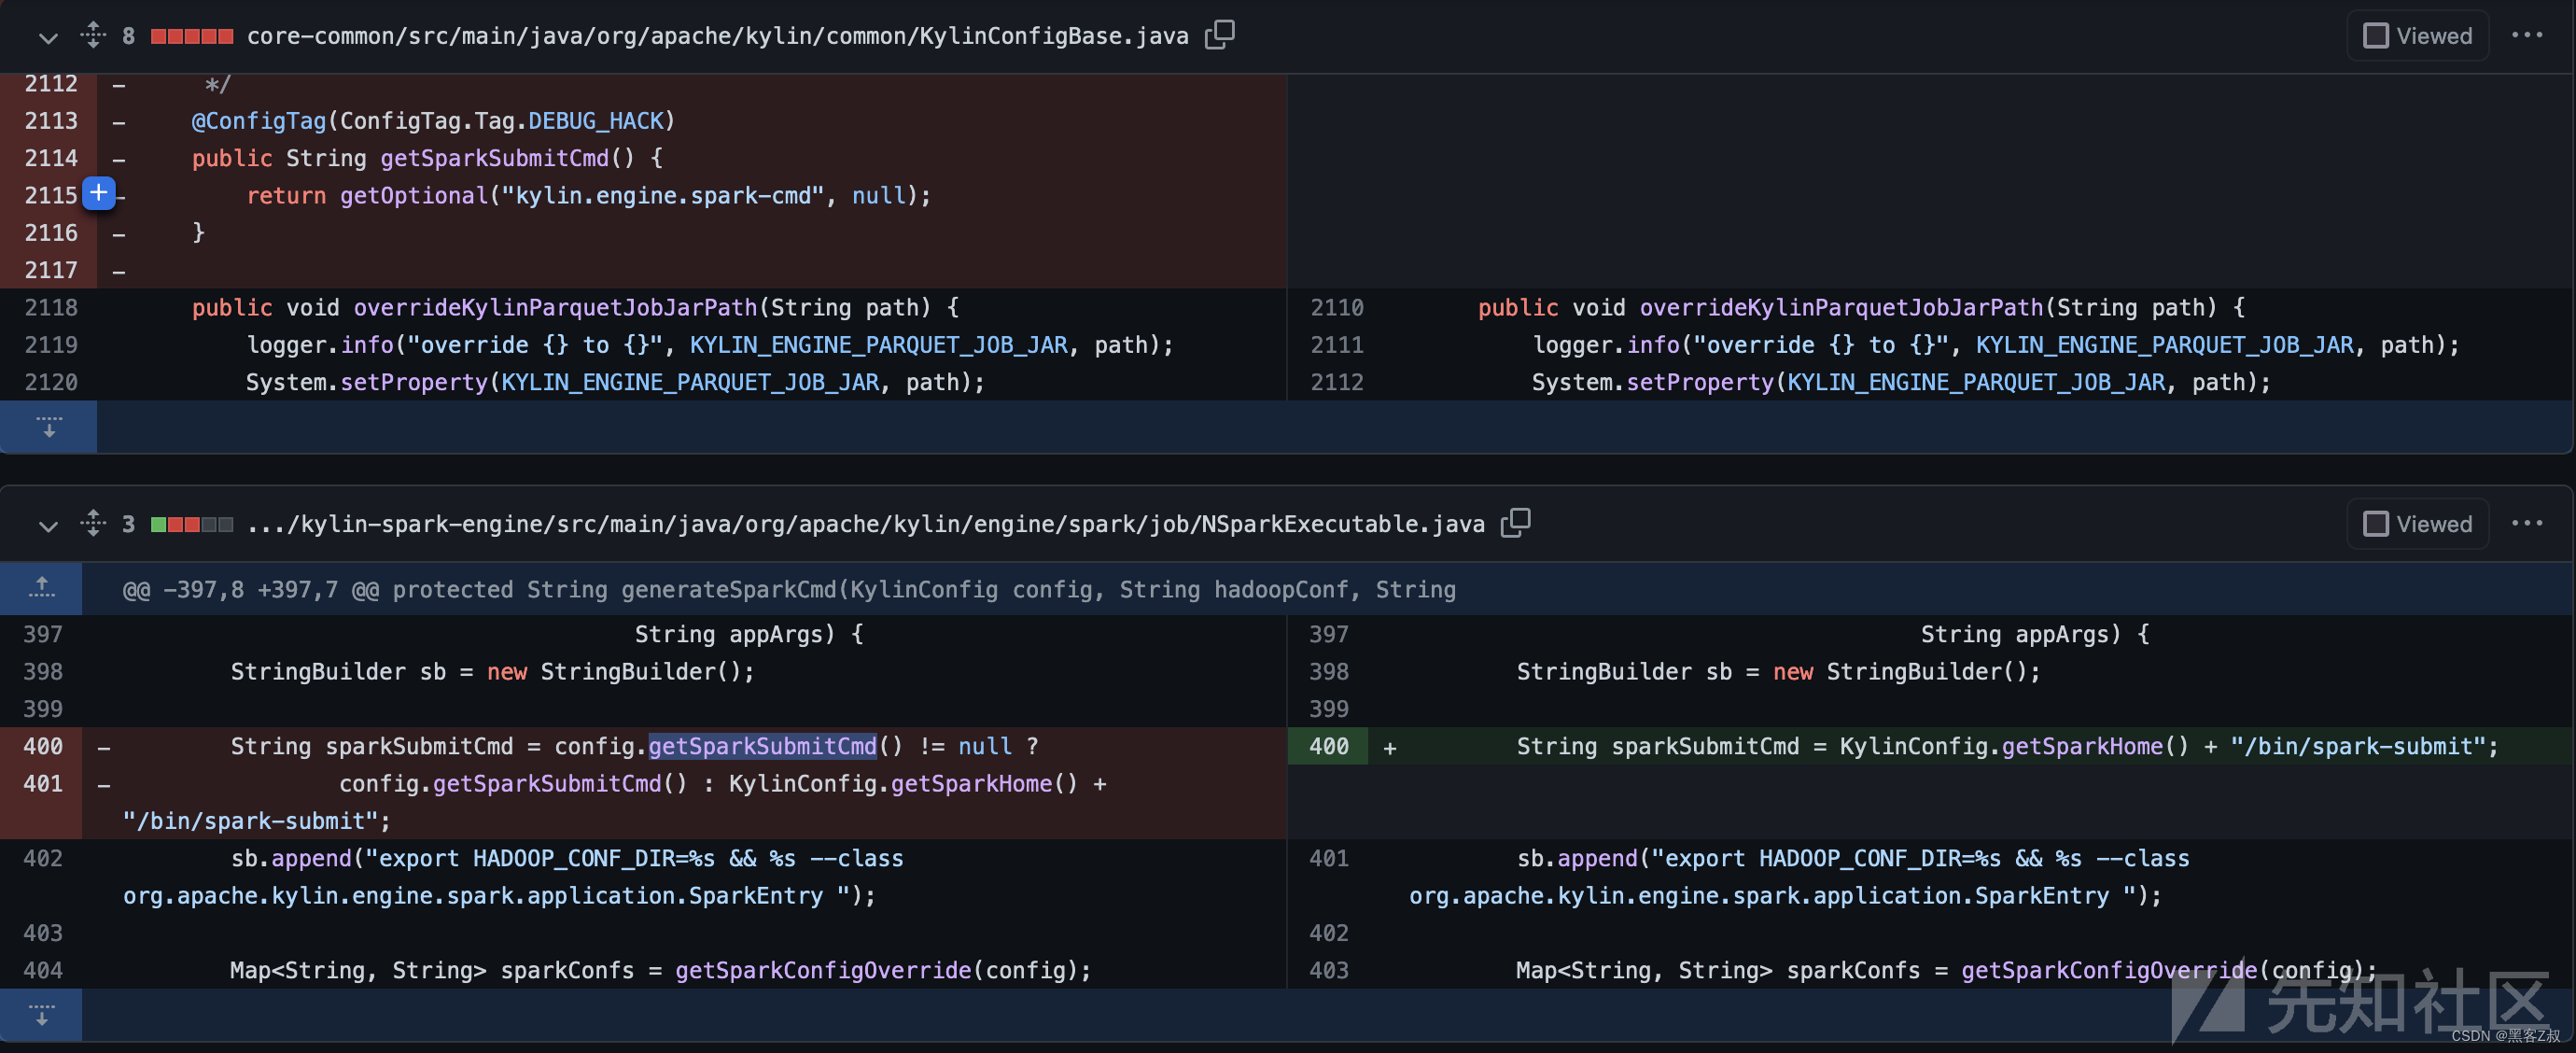Copy the KylinConfigBase.java file path
This screenshot has width=2576, height=1053.
[1218, 35]
